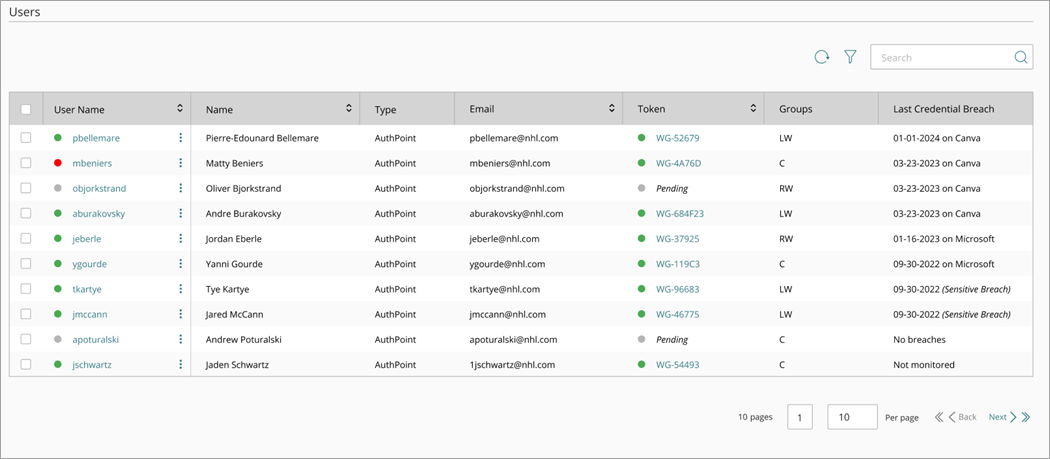Open the three-dot menu for mbeniers

click(x=181, y=163)
